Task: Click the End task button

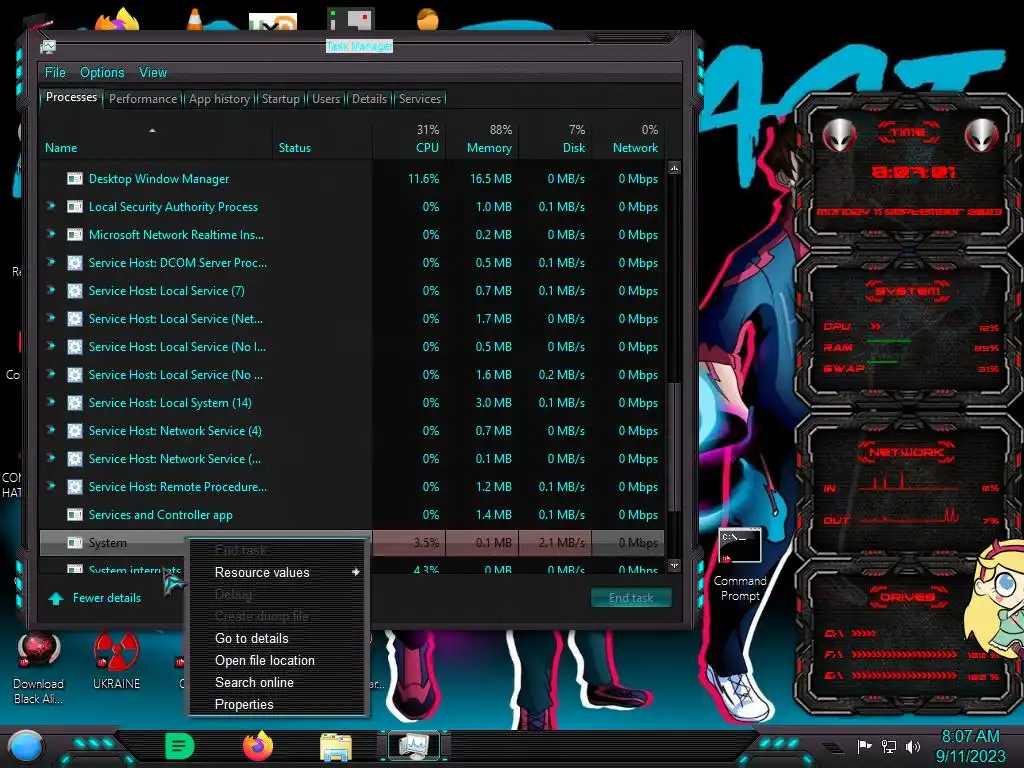Action: [x=631, y=598]
